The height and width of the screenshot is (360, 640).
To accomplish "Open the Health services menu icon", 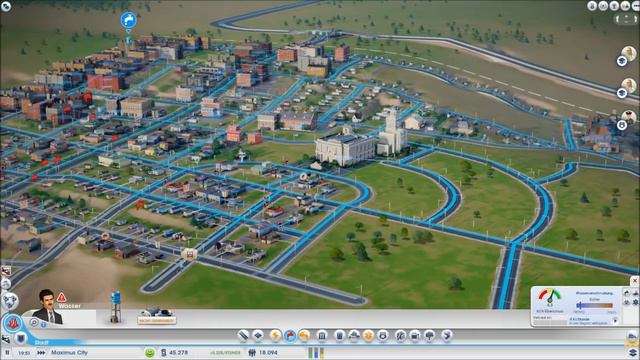I will (x=368, y=336).
